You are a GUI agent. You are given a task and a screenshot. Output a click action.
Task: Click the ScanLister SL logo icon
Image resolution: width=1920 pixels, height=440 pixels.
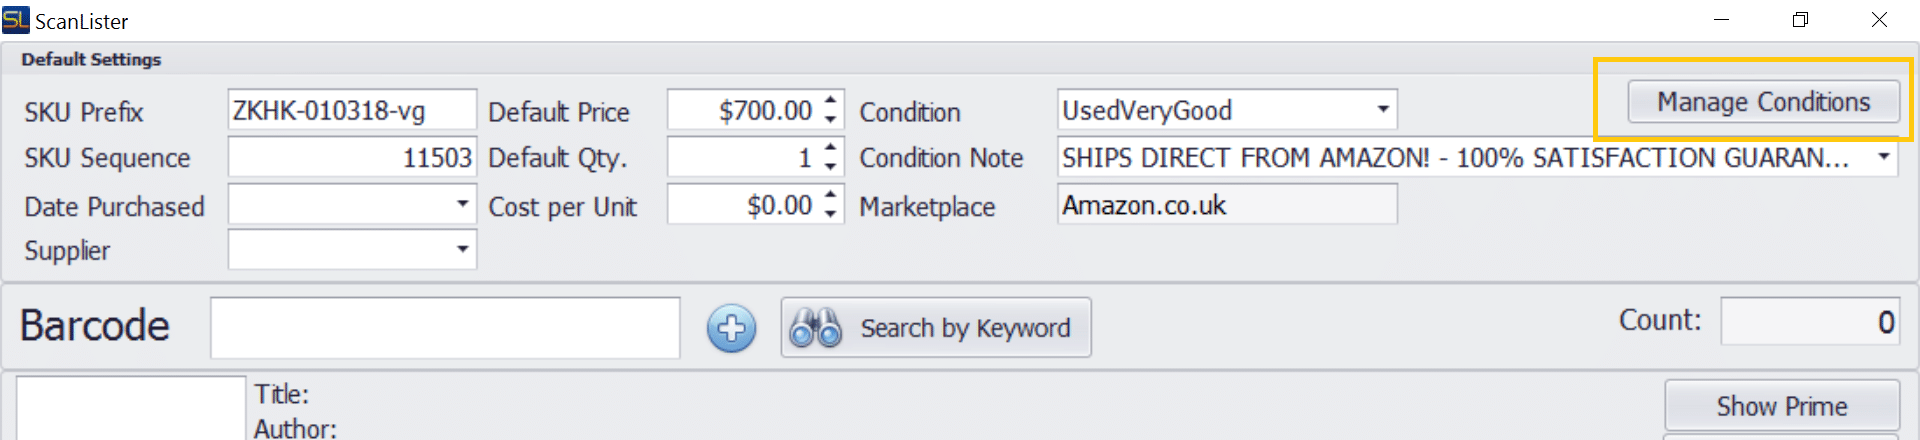pos(16,19)
